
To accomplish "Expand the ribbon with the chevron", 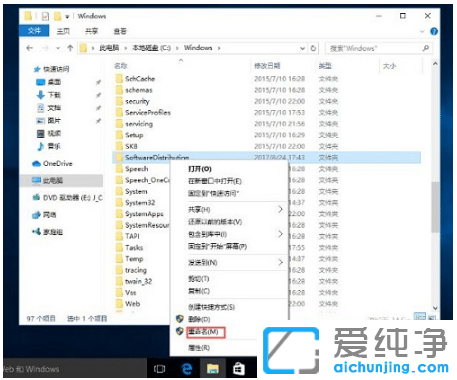I will click(422, 31).
